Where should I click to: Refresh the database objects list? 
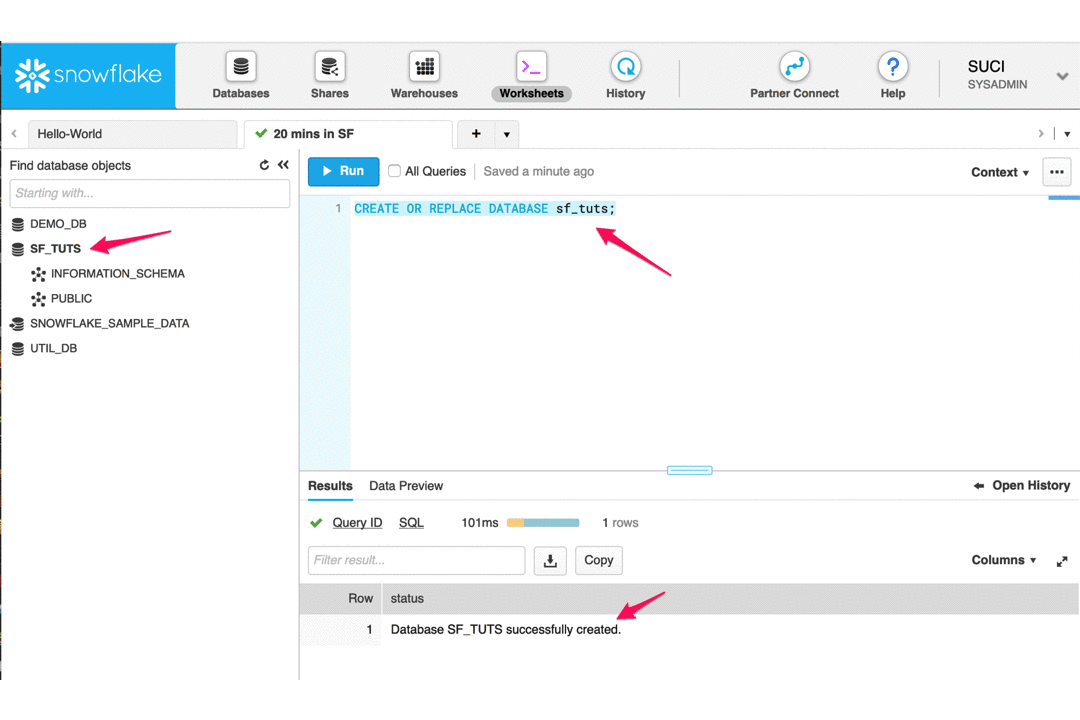[x=263, y=165]
